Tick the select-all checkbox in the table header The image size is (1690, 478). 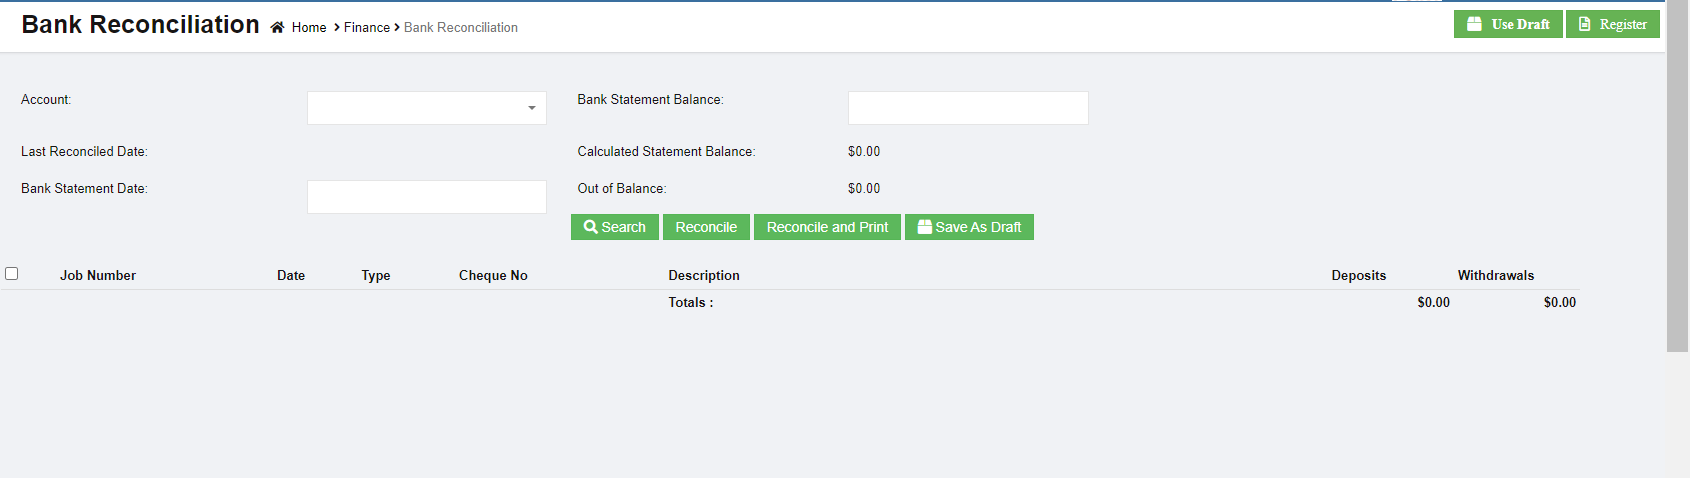12,274
